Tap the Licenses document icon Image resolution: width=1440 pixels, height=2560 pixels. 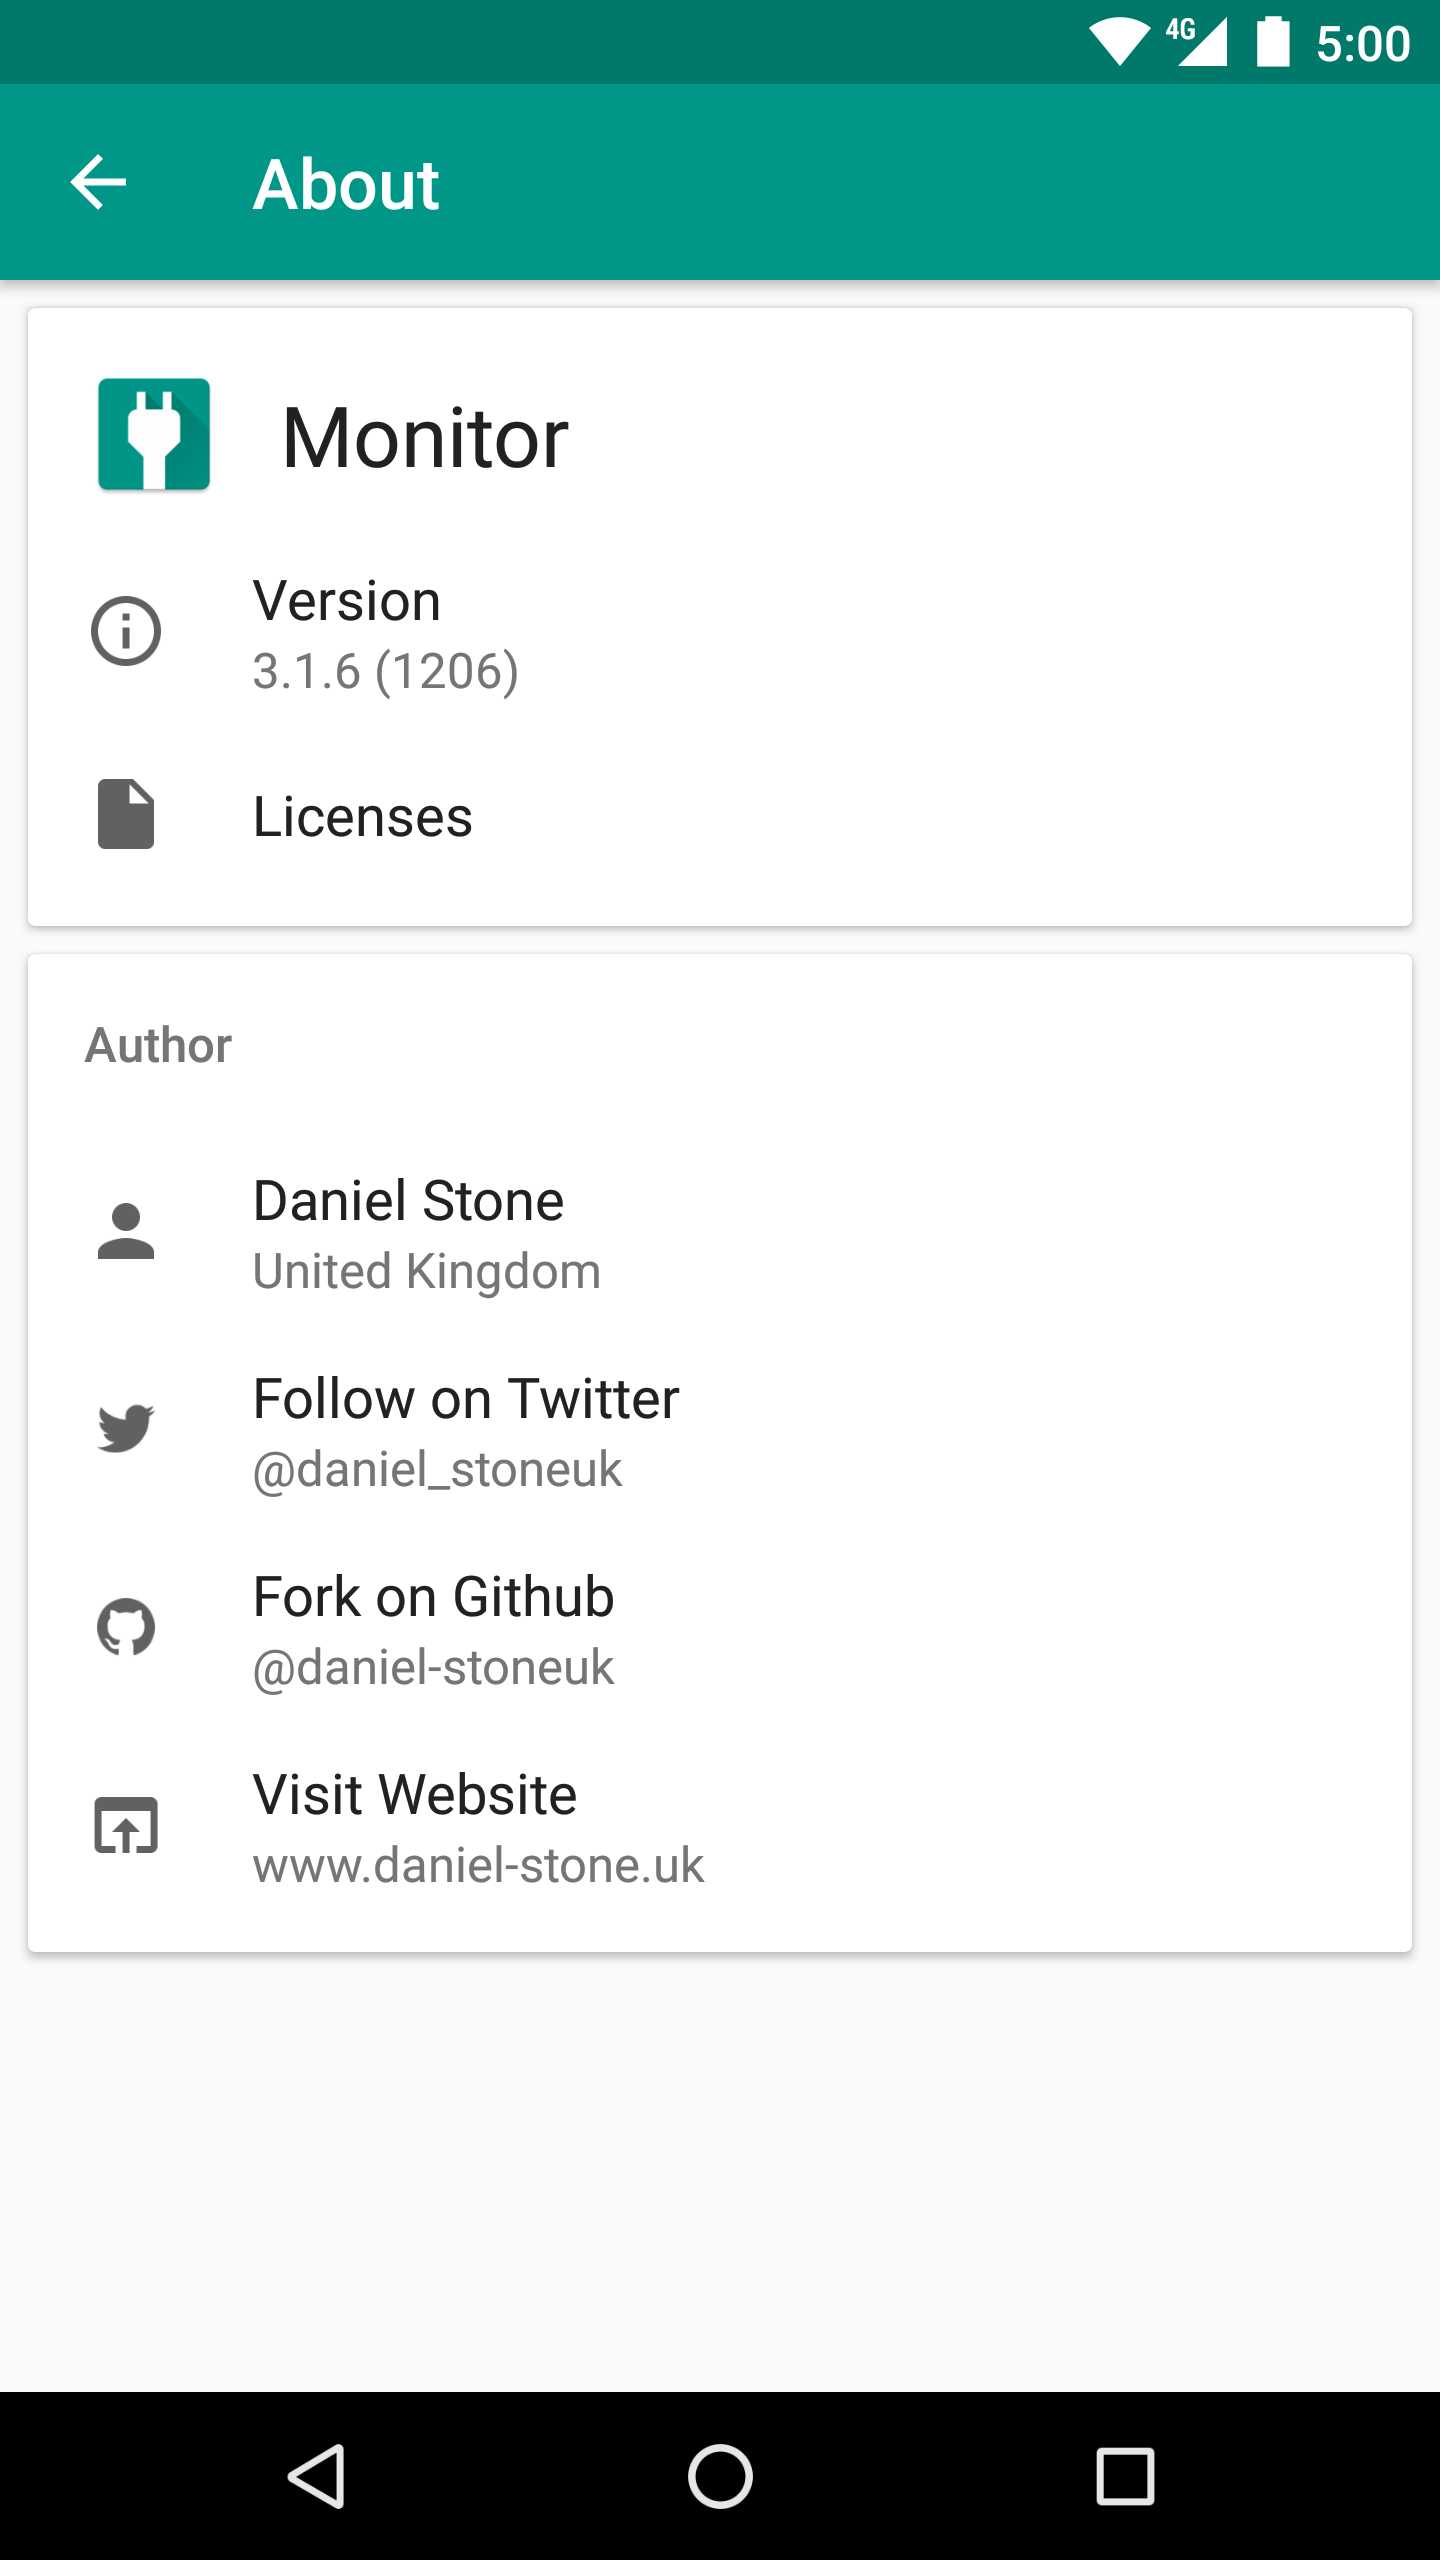coord(126,814)
